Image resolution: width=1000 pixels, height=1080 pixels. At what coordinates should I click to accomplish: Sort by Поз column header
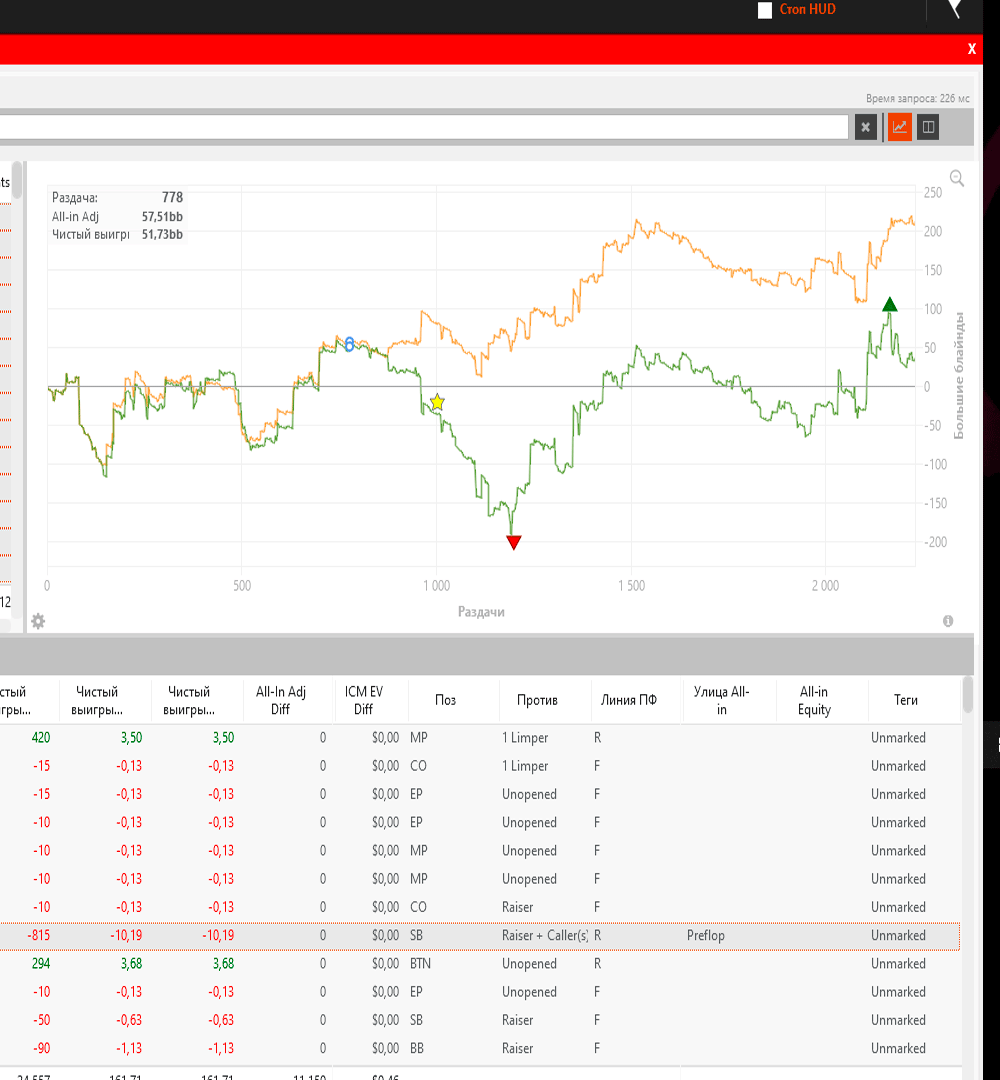point(445,700)
